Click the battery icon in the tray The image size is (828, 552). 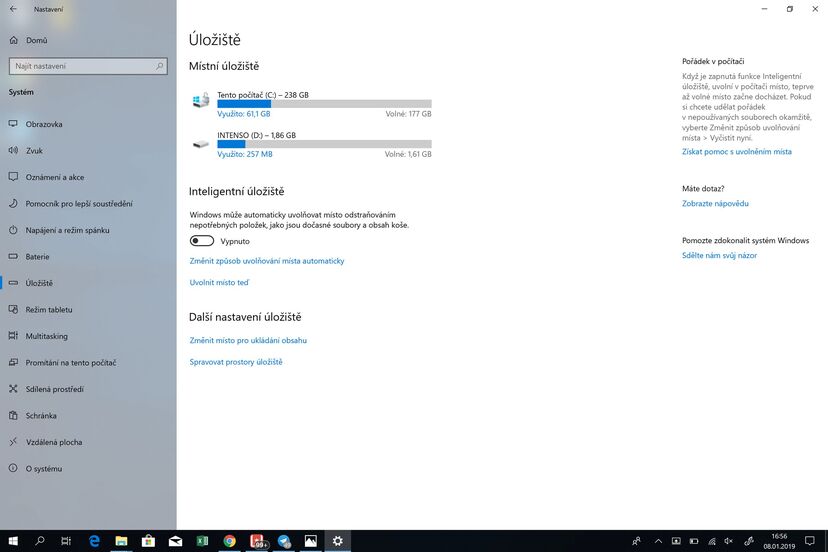point(694,541)
